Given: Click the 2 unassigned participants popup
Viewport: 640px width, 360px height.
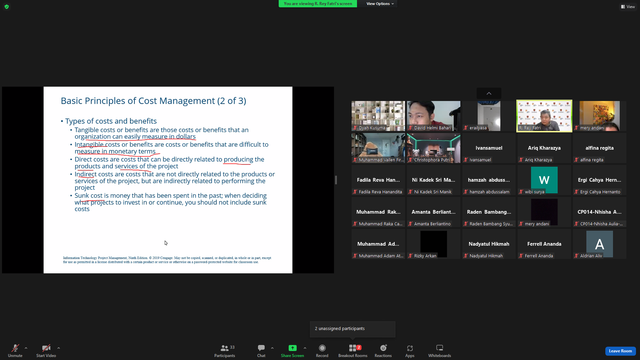Looking at the screenshot, I should [353, 329].
